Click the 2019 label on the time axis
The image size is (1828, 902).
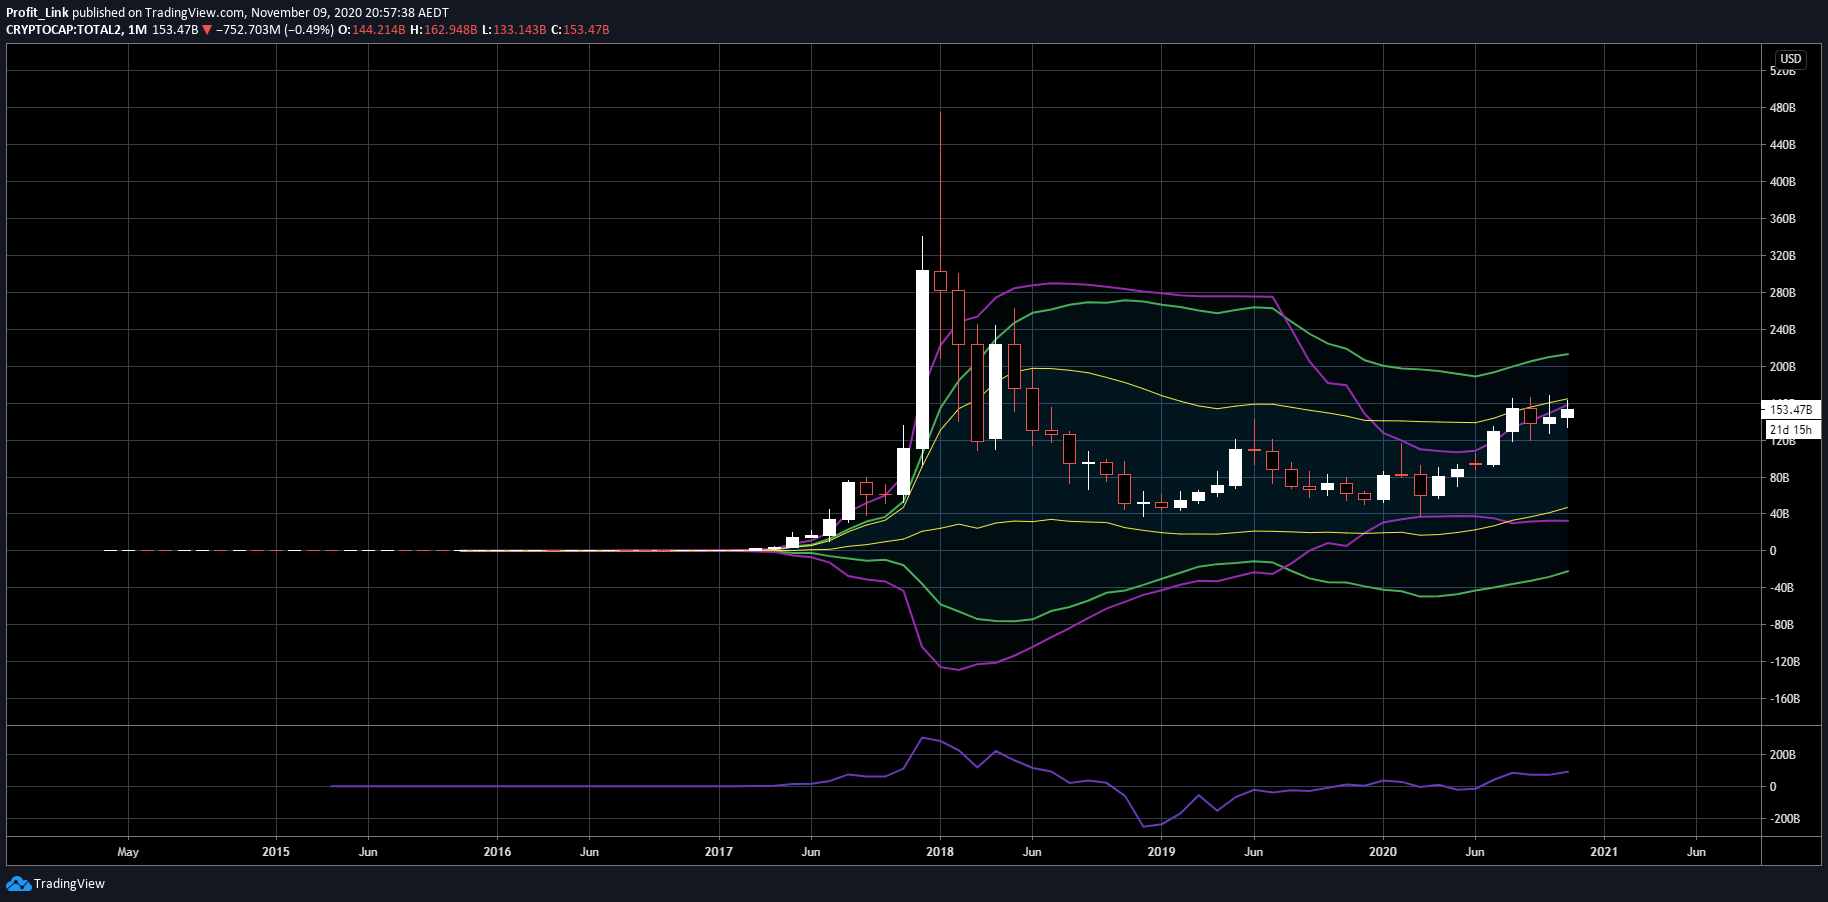[1161, 852]
